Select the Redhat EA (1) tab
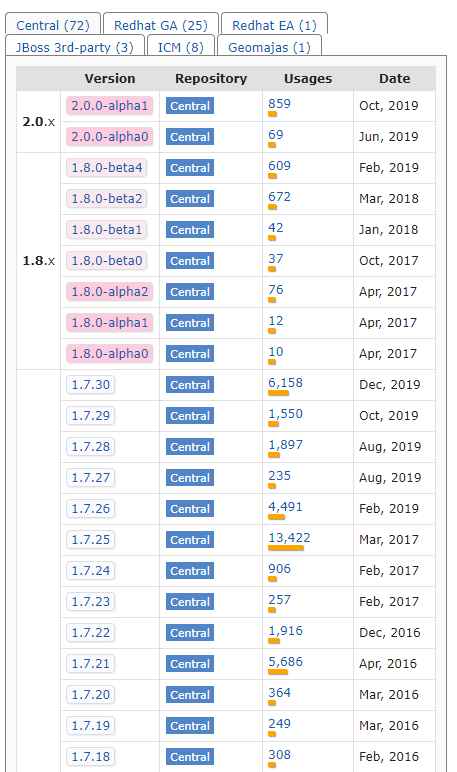457x772 pixels. [274, 25]
